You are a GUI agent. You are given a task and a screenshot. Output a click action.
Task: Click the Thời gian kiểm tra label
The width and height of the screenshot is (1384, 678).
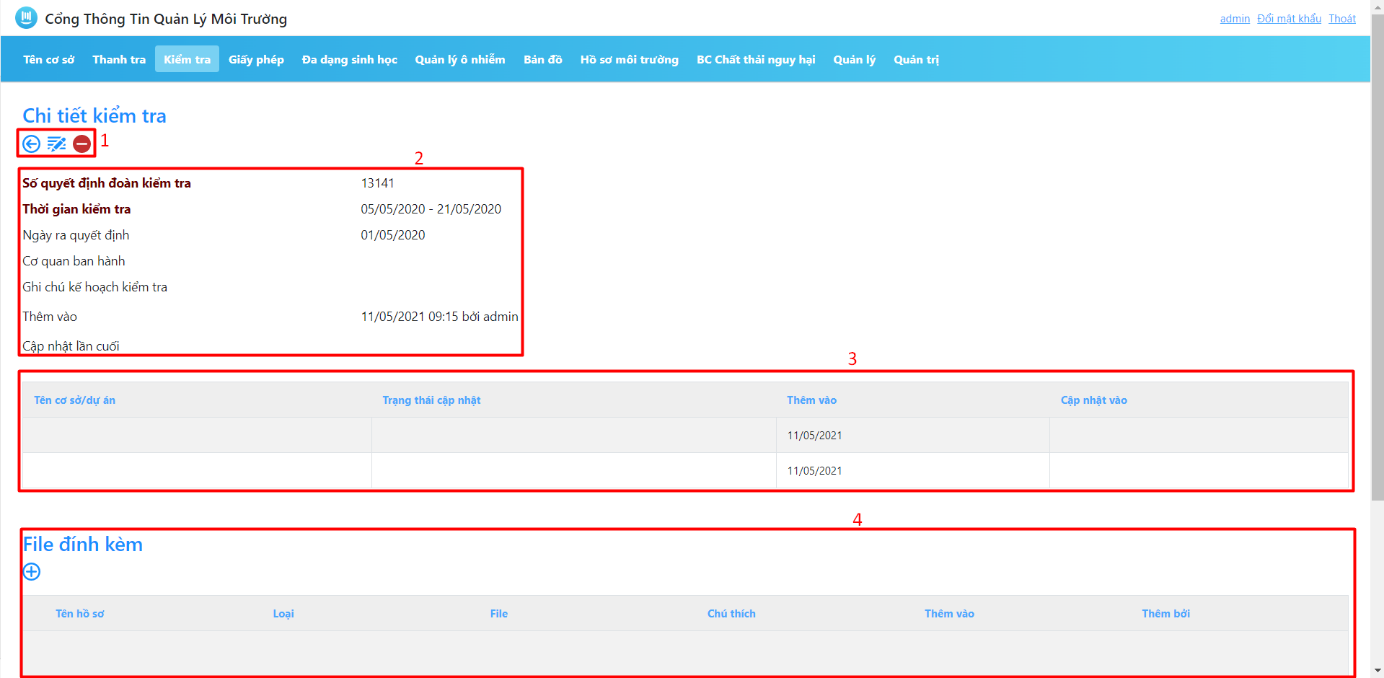[77, 209]
